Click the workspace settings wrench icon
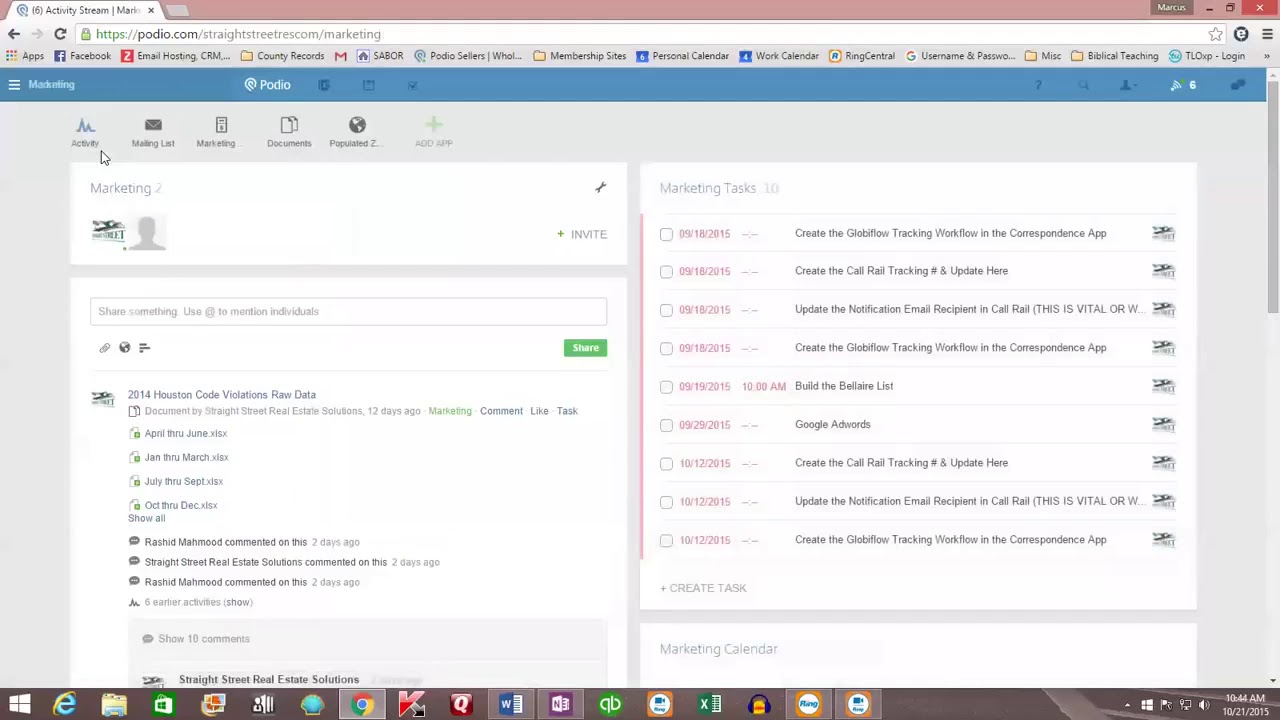1280x720 pixels. pyautogui.click(x=601, y=188)
